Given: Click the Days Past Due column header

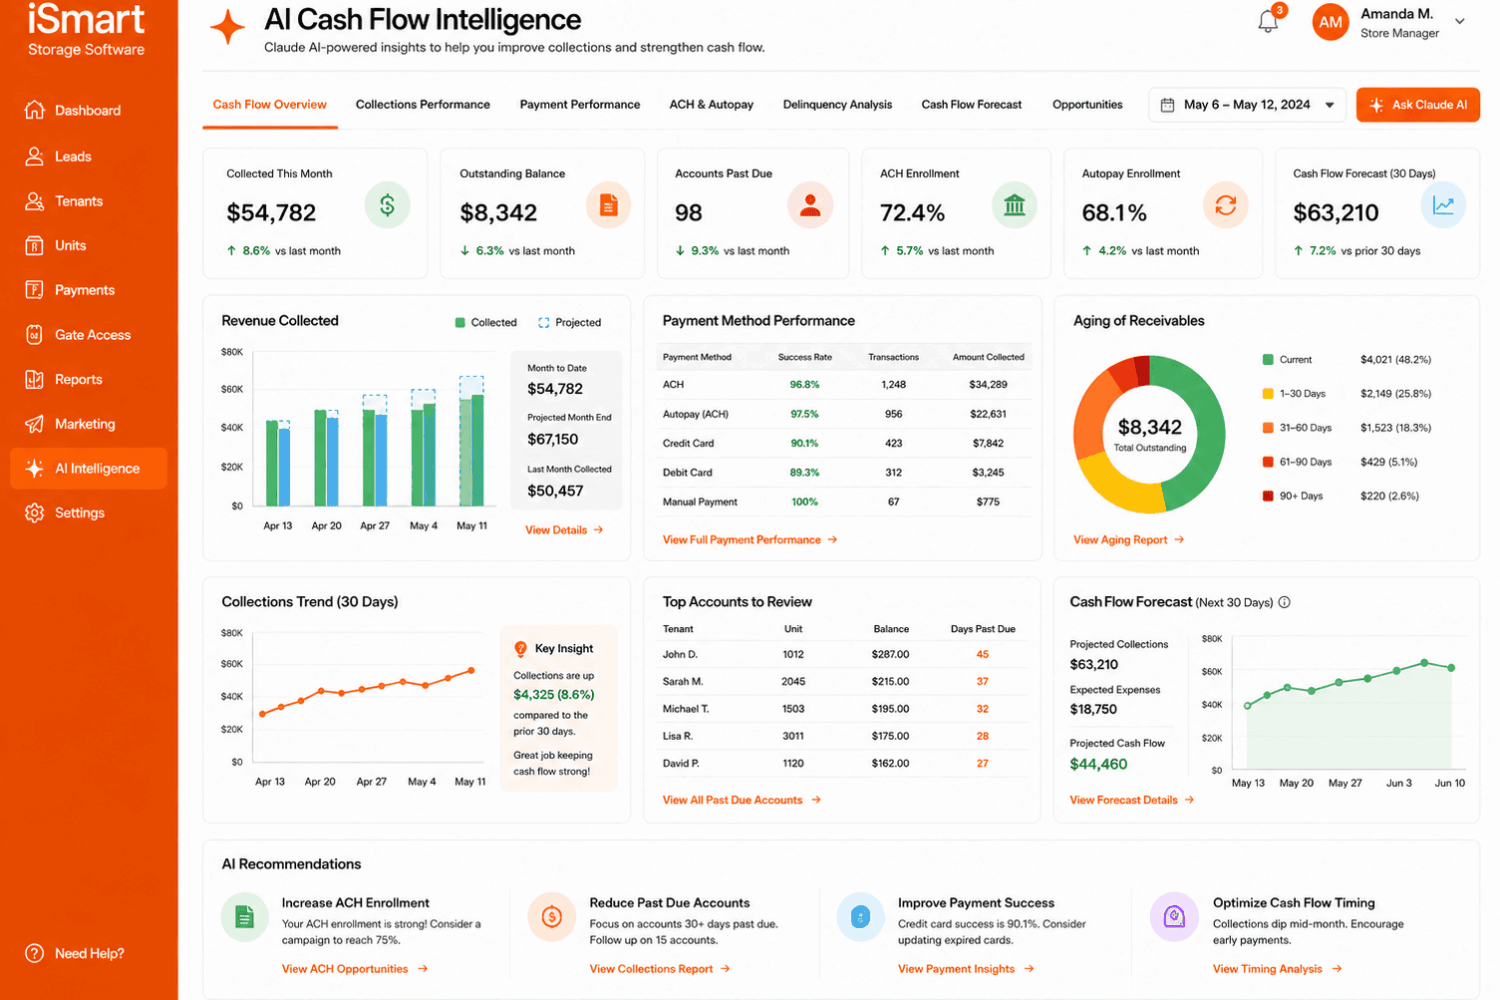Looking at the screenshot, I should coord(982,629).
